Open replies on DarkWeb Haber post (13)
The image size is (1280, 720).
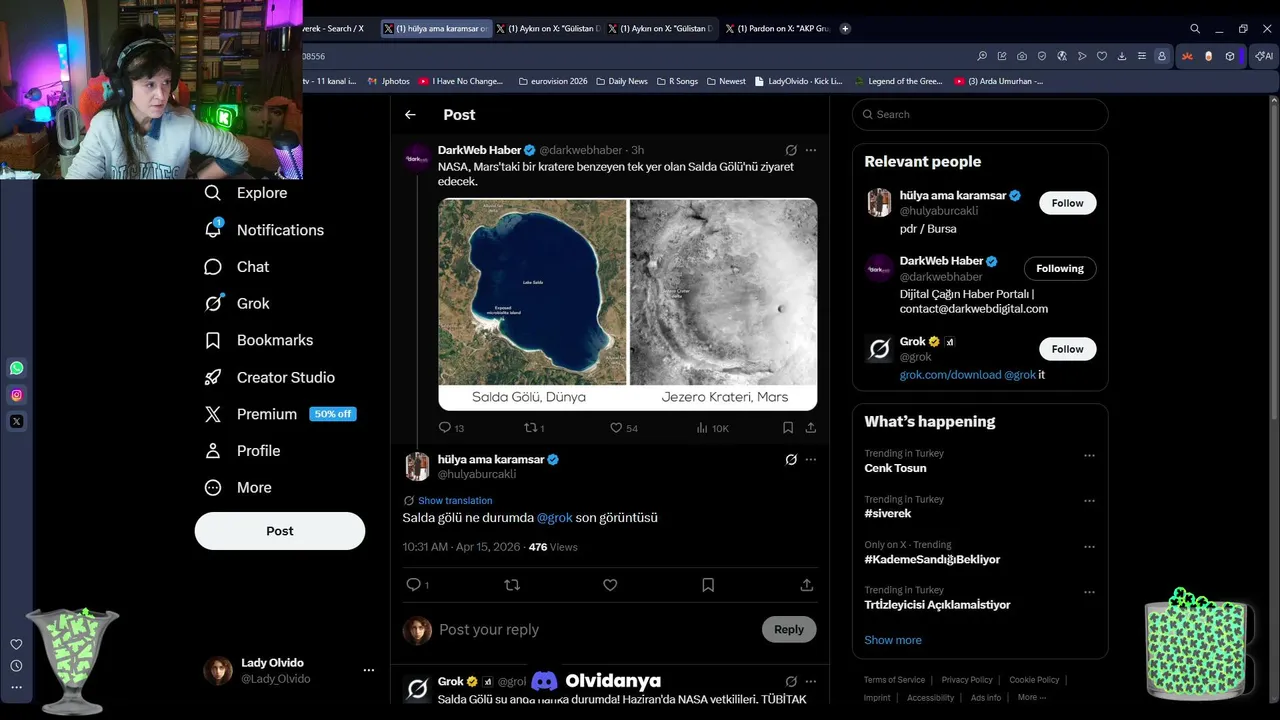pyautogui.click(x=451, y=428)
